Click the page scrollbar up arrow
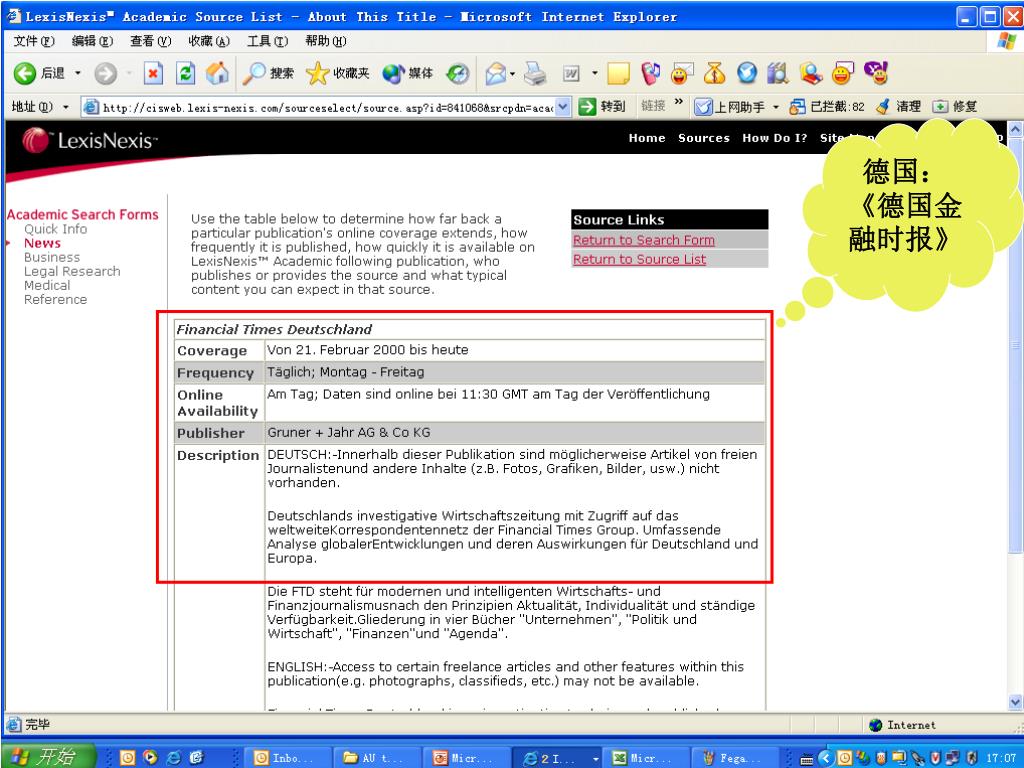Screen dimensions: 1024x768 (x=1016, y=129)
